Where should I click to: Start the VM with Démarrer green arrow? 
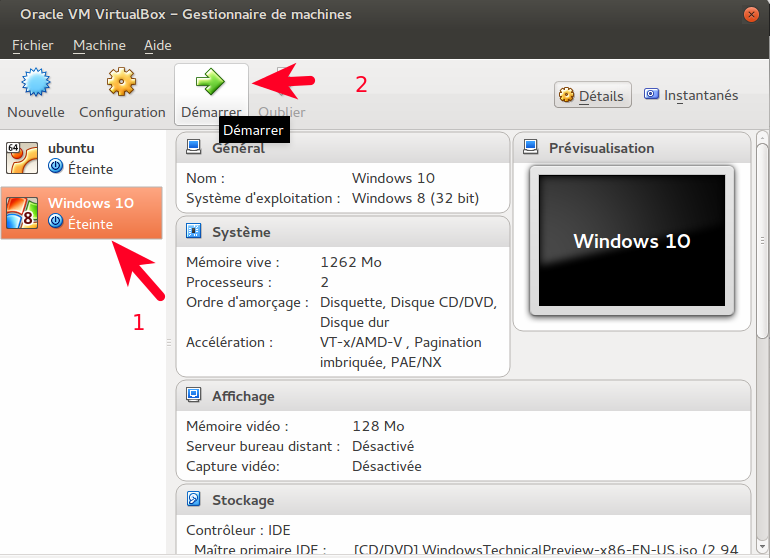pyautogui.click(x=210, y=82)
